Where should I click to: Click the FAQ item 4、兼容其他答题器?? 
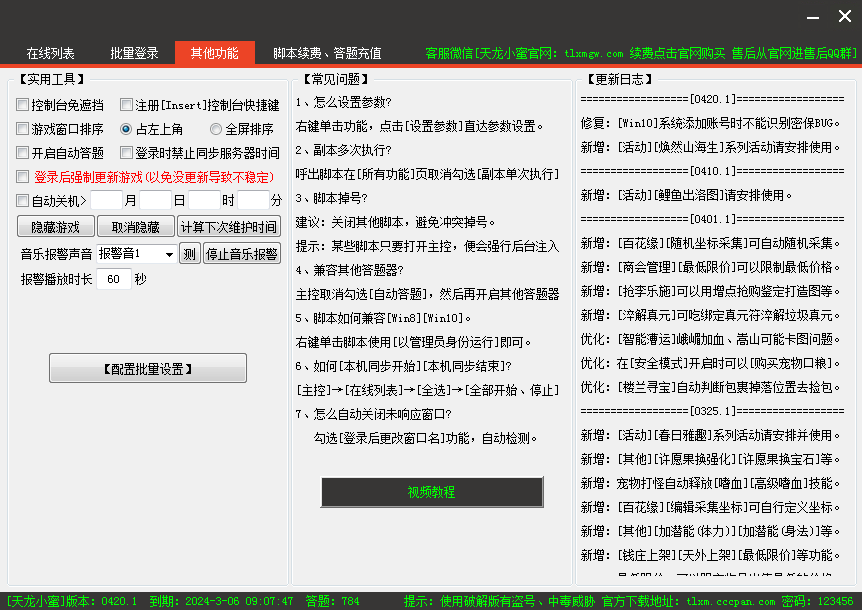[350, 270]
